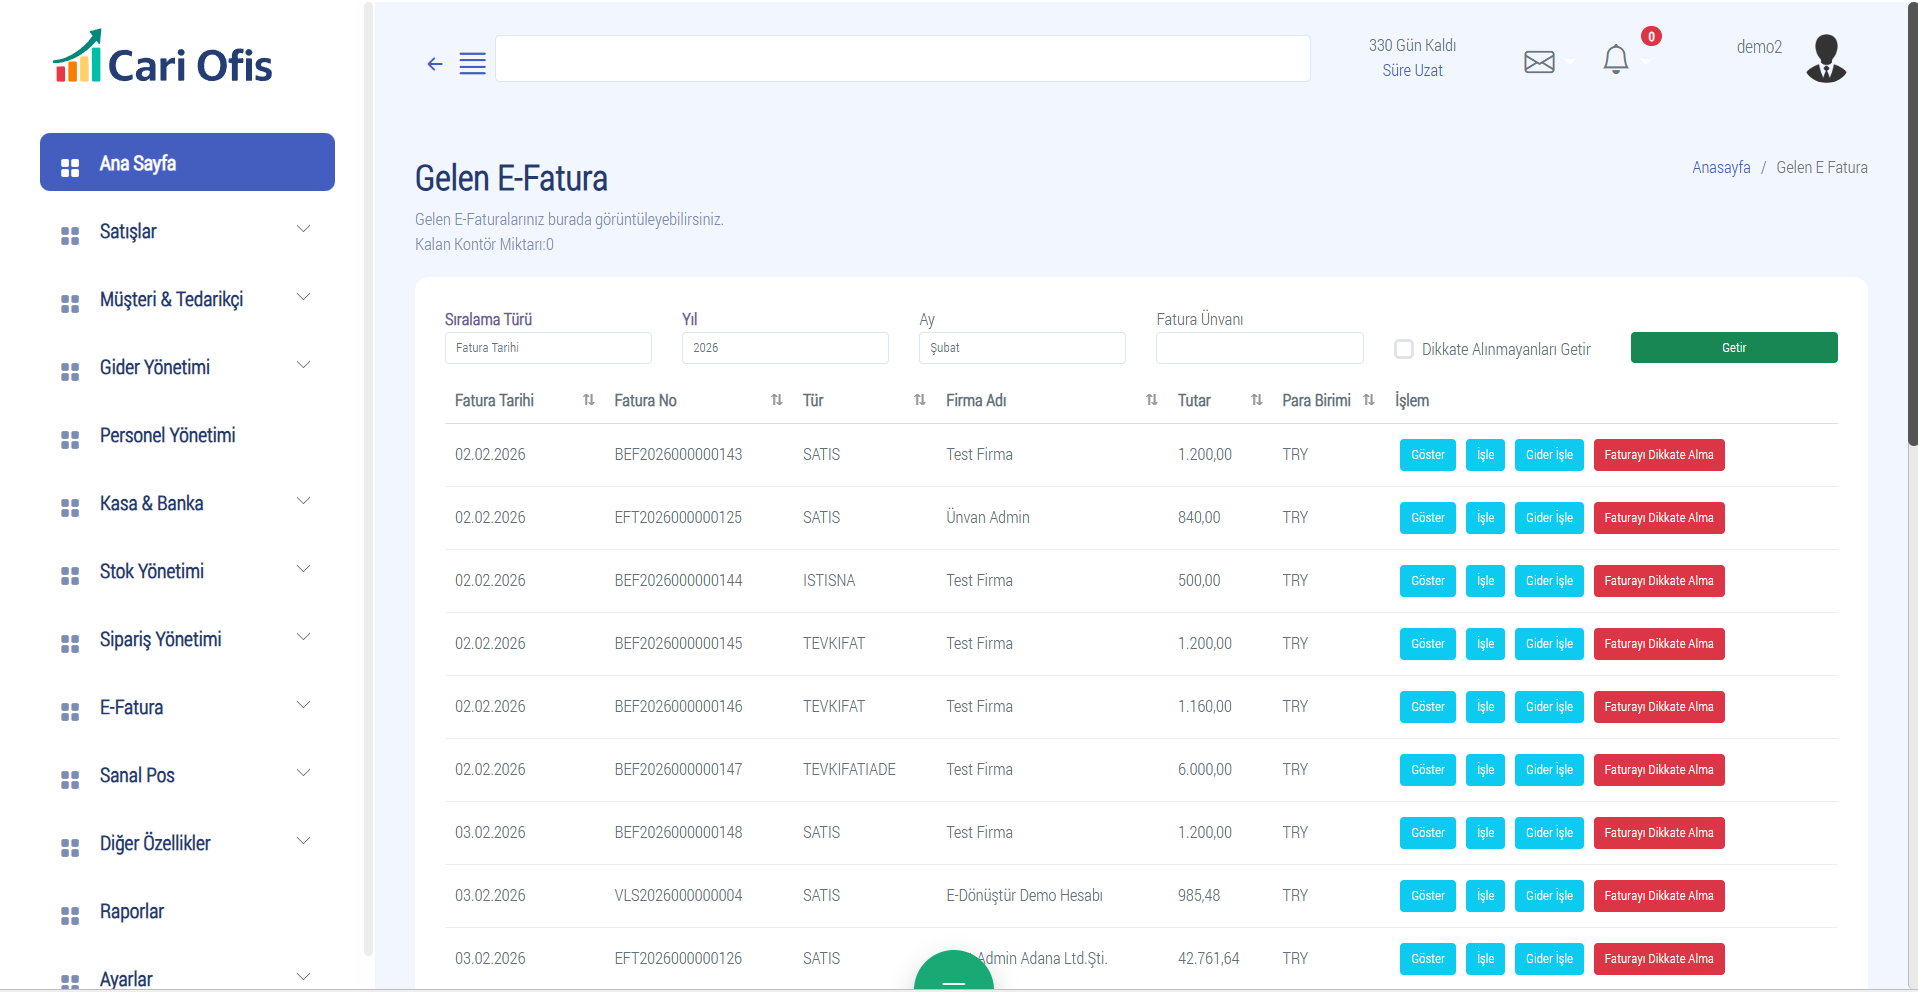Toggle sidebar with hamburger menu icon
Viewport: 1918px width, 992px height.
pyautogui.click(x=472, y=64)
